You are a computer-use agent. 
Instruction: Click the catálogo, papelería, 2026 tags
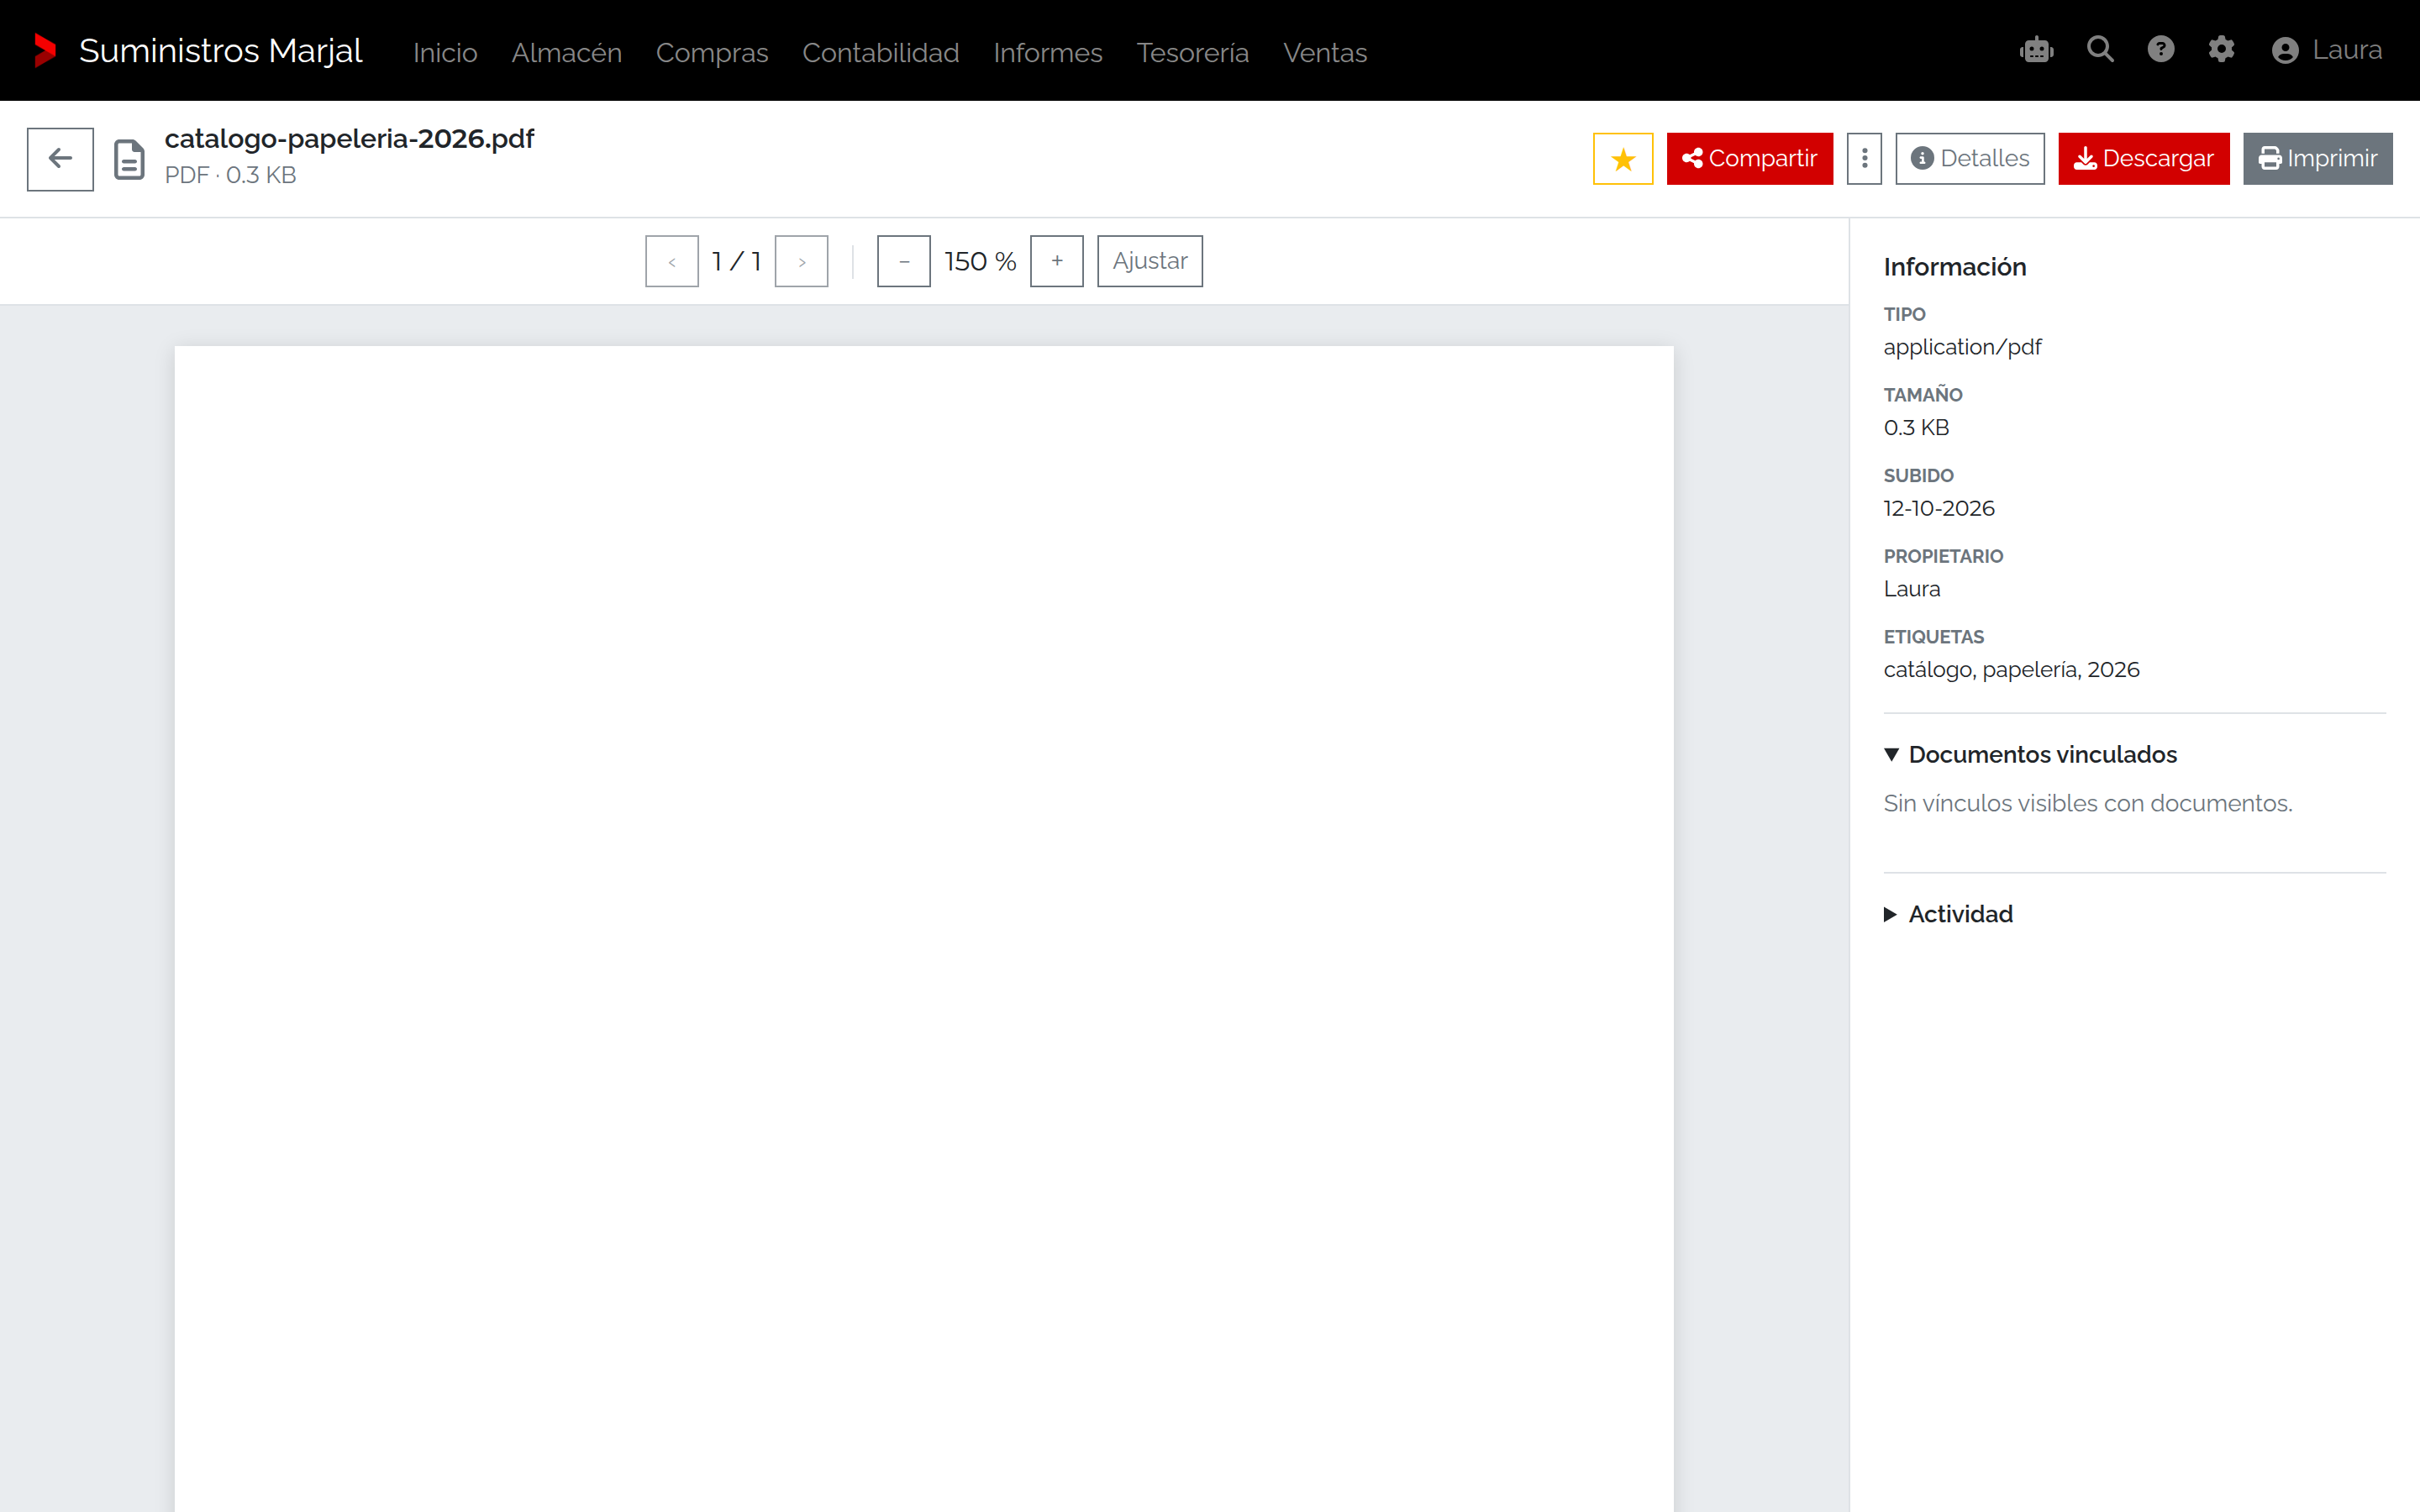2011,669
